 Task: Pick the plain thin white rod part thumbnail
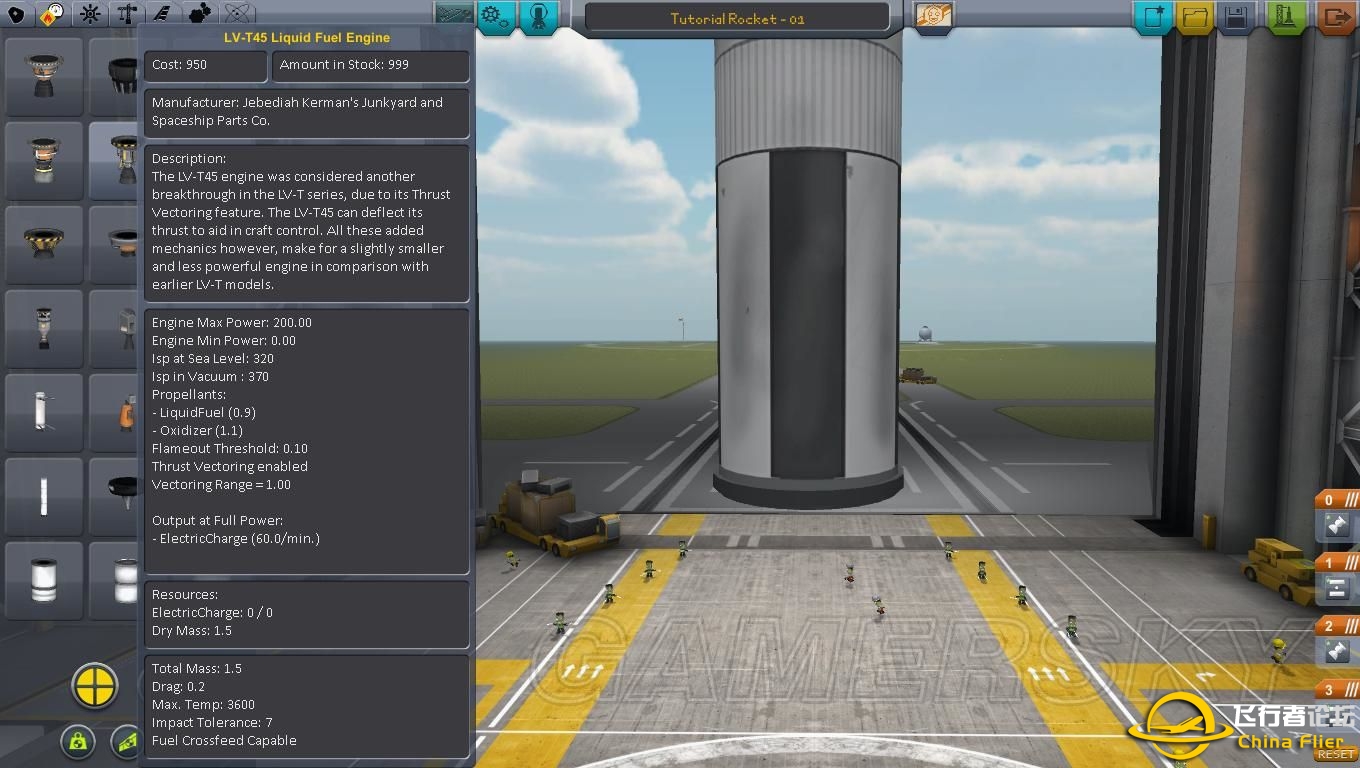tap(44, 496)
